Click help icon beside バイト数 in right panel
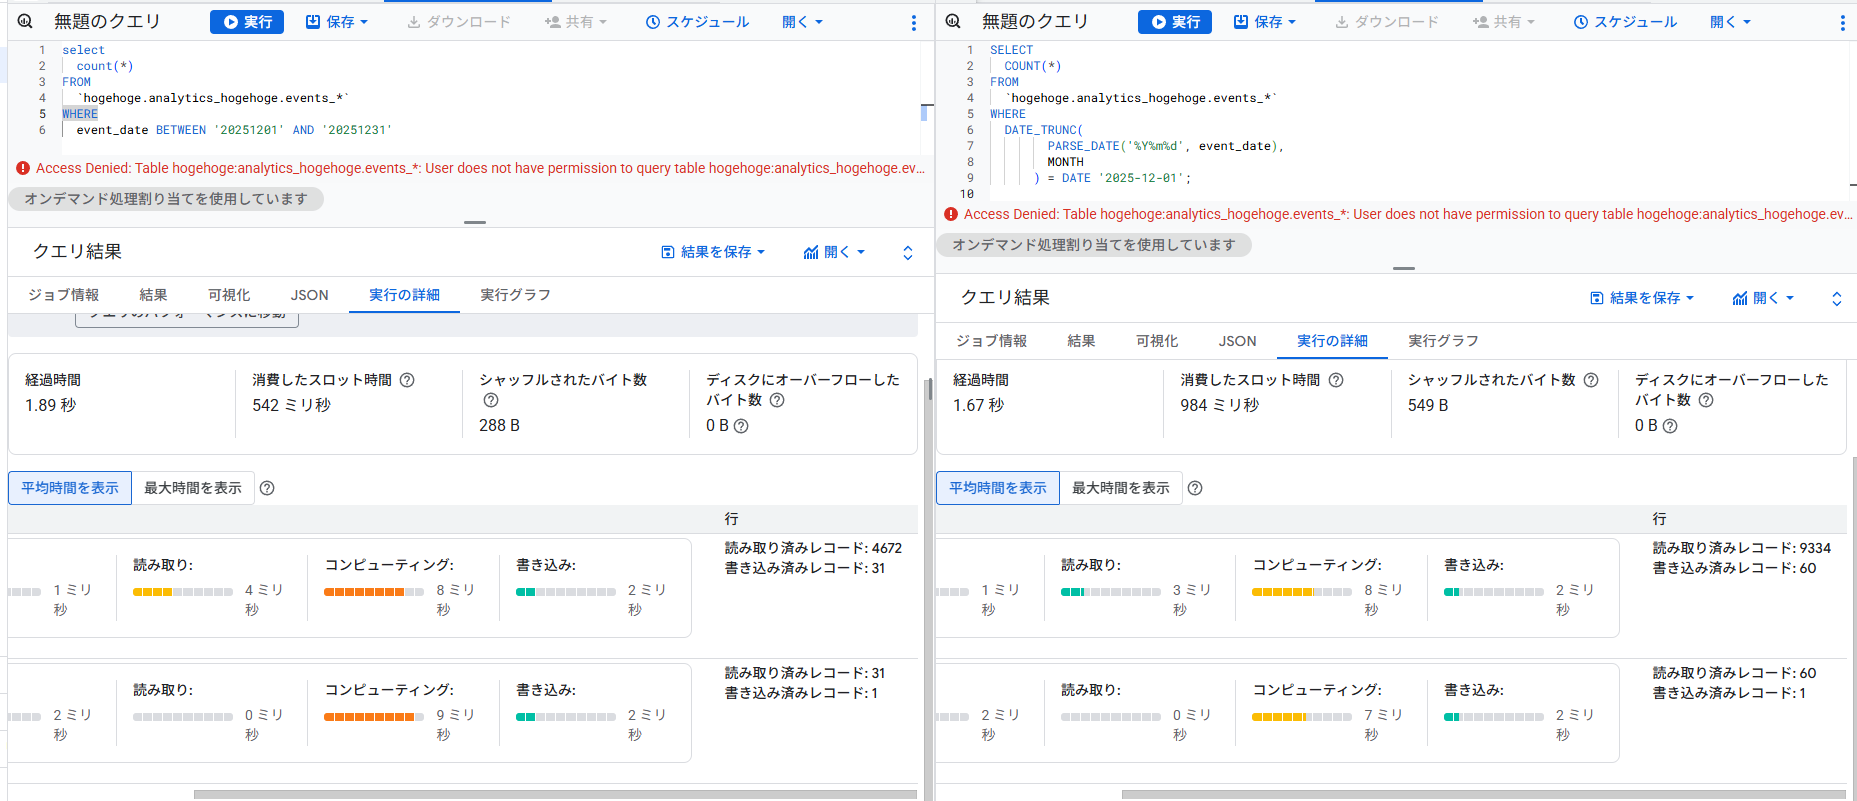This screenshot has width=1857, height=801. coord(1706,400)
